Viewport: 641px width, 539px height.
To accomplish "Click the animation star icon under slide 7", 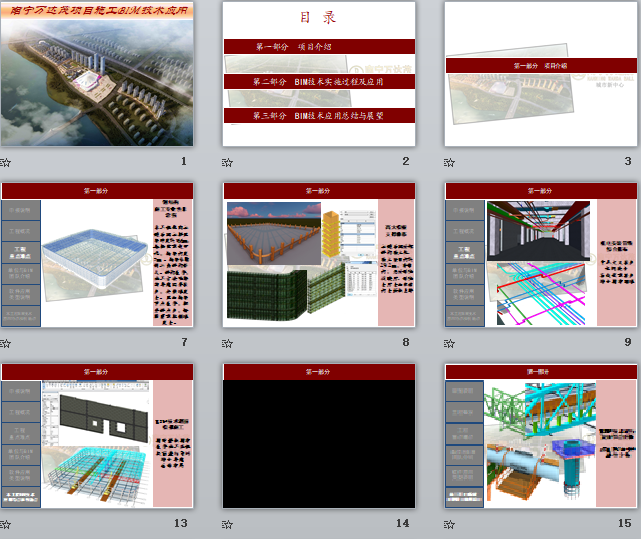I will 5,344.
